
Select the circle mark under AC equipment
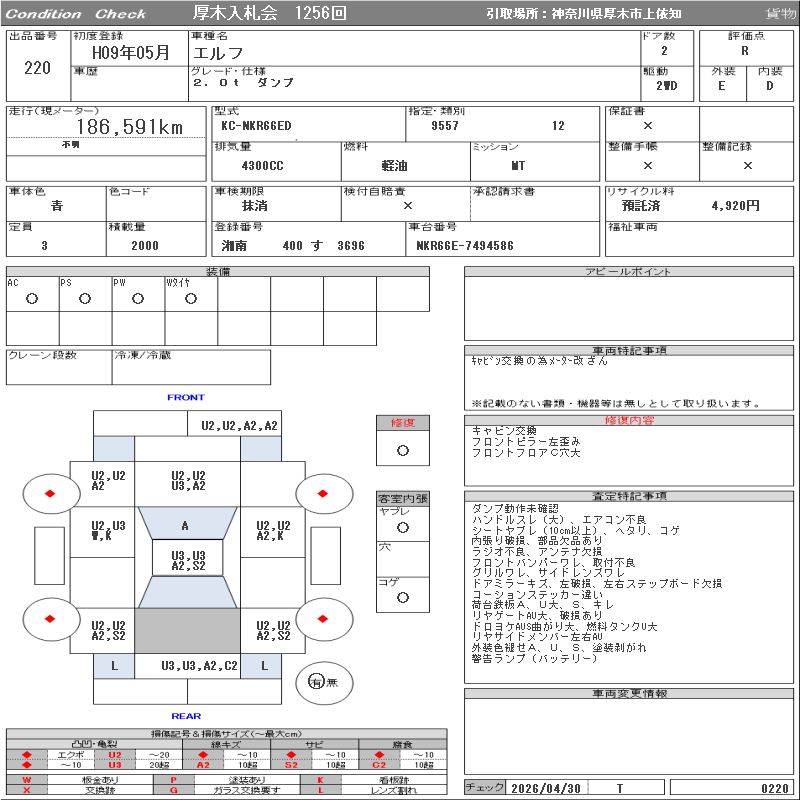pyautogui.click(x=32, y=299)
